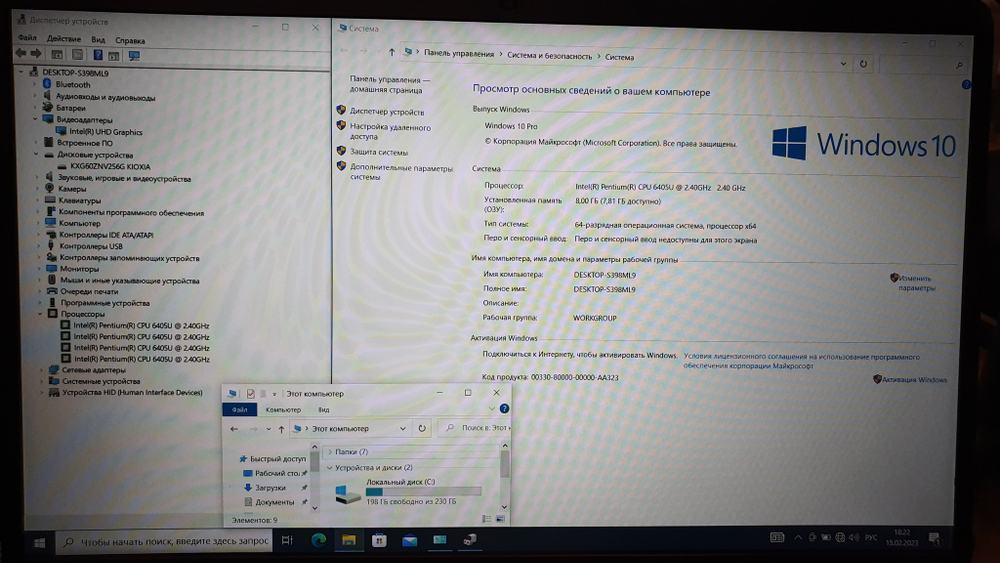Viewport: 1000px width, 563px height.
Task: Launch Microsoft Edge from taskbar
Action: [318, 540]
